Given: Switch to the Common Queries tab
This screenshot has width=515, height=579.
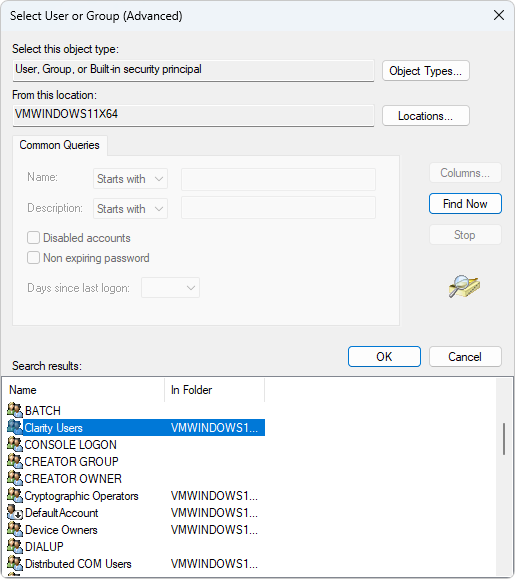Looking at the screenshot, I should click(x=59, y=145).
